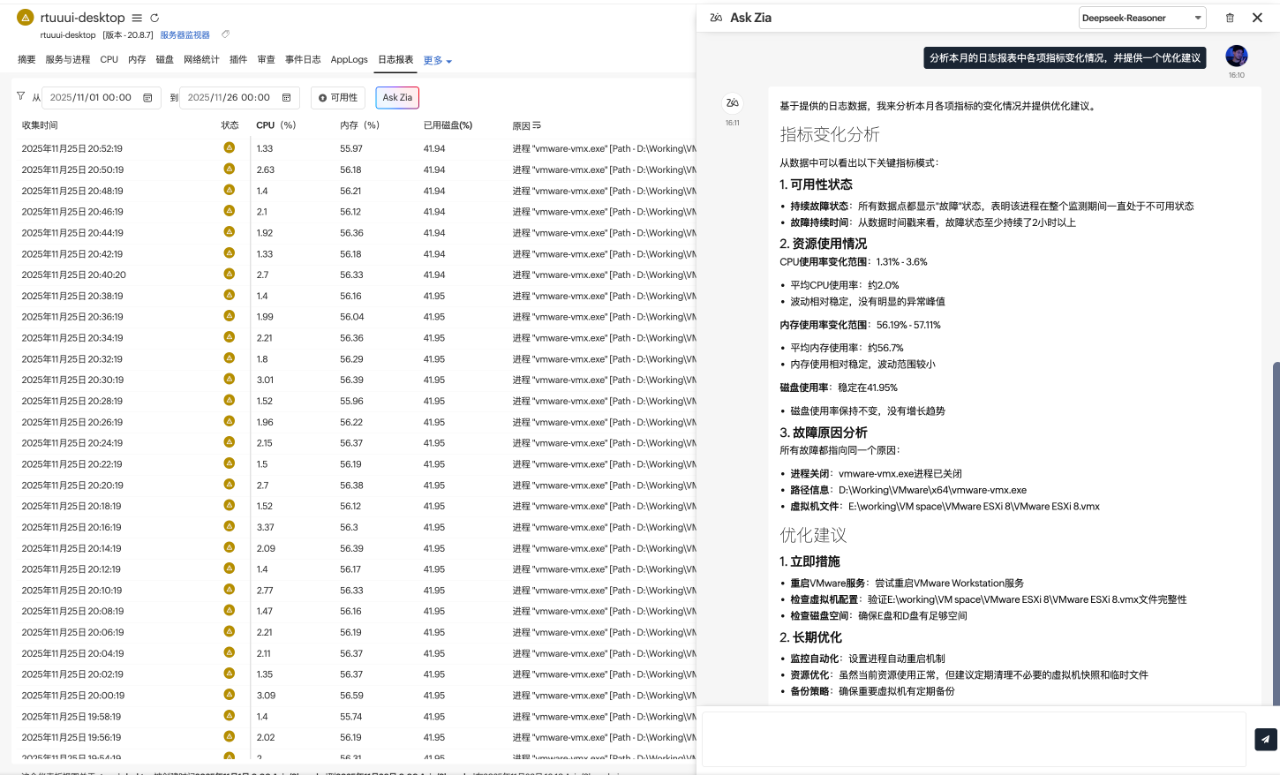The height and width of the screenshot is (775, 1280).
Task: Click the user avatar beside the question
Action: [x=1237, y=56]
